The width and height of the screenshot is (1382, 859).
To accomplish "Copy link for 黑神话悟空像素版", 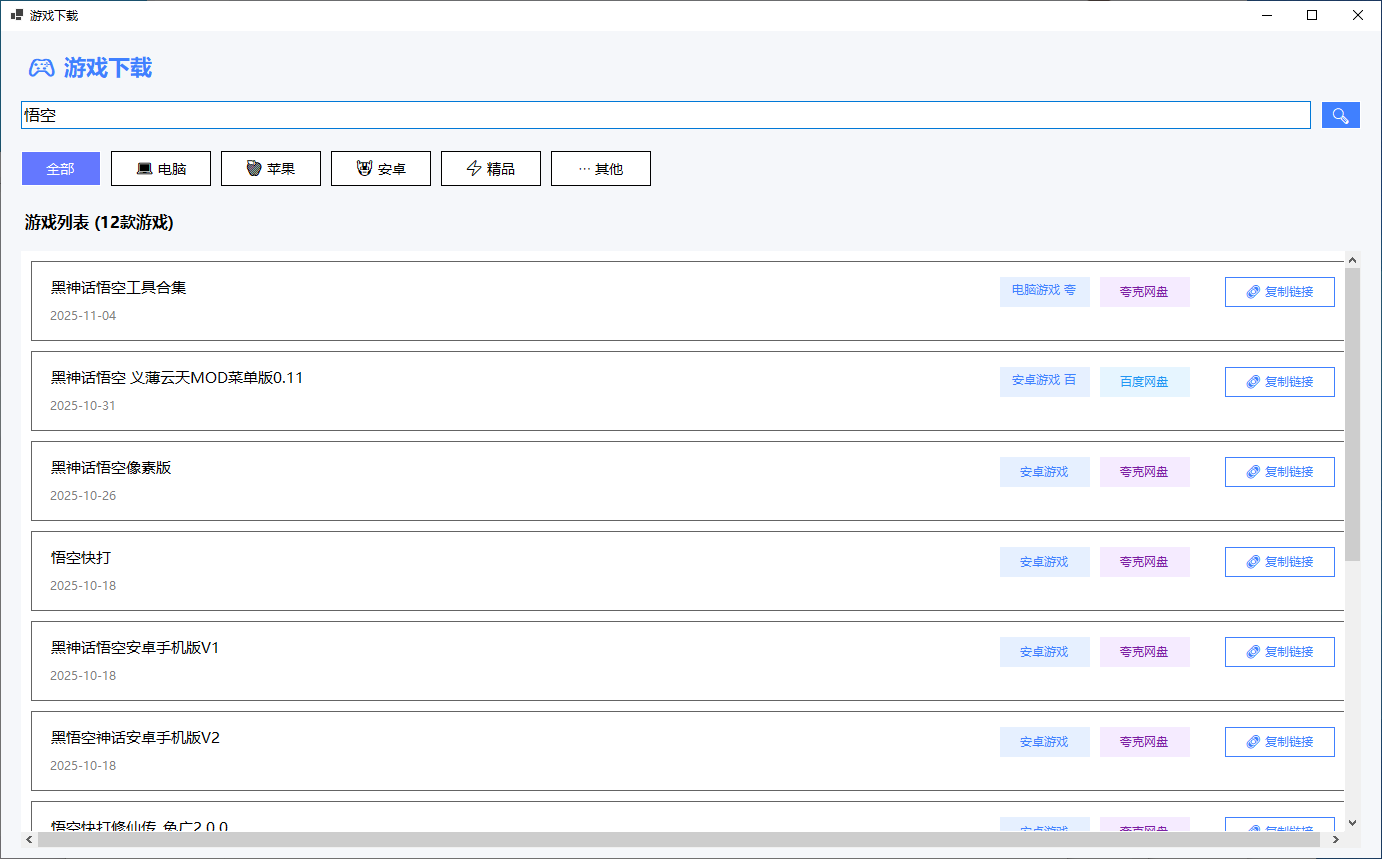I will 1279,472.
